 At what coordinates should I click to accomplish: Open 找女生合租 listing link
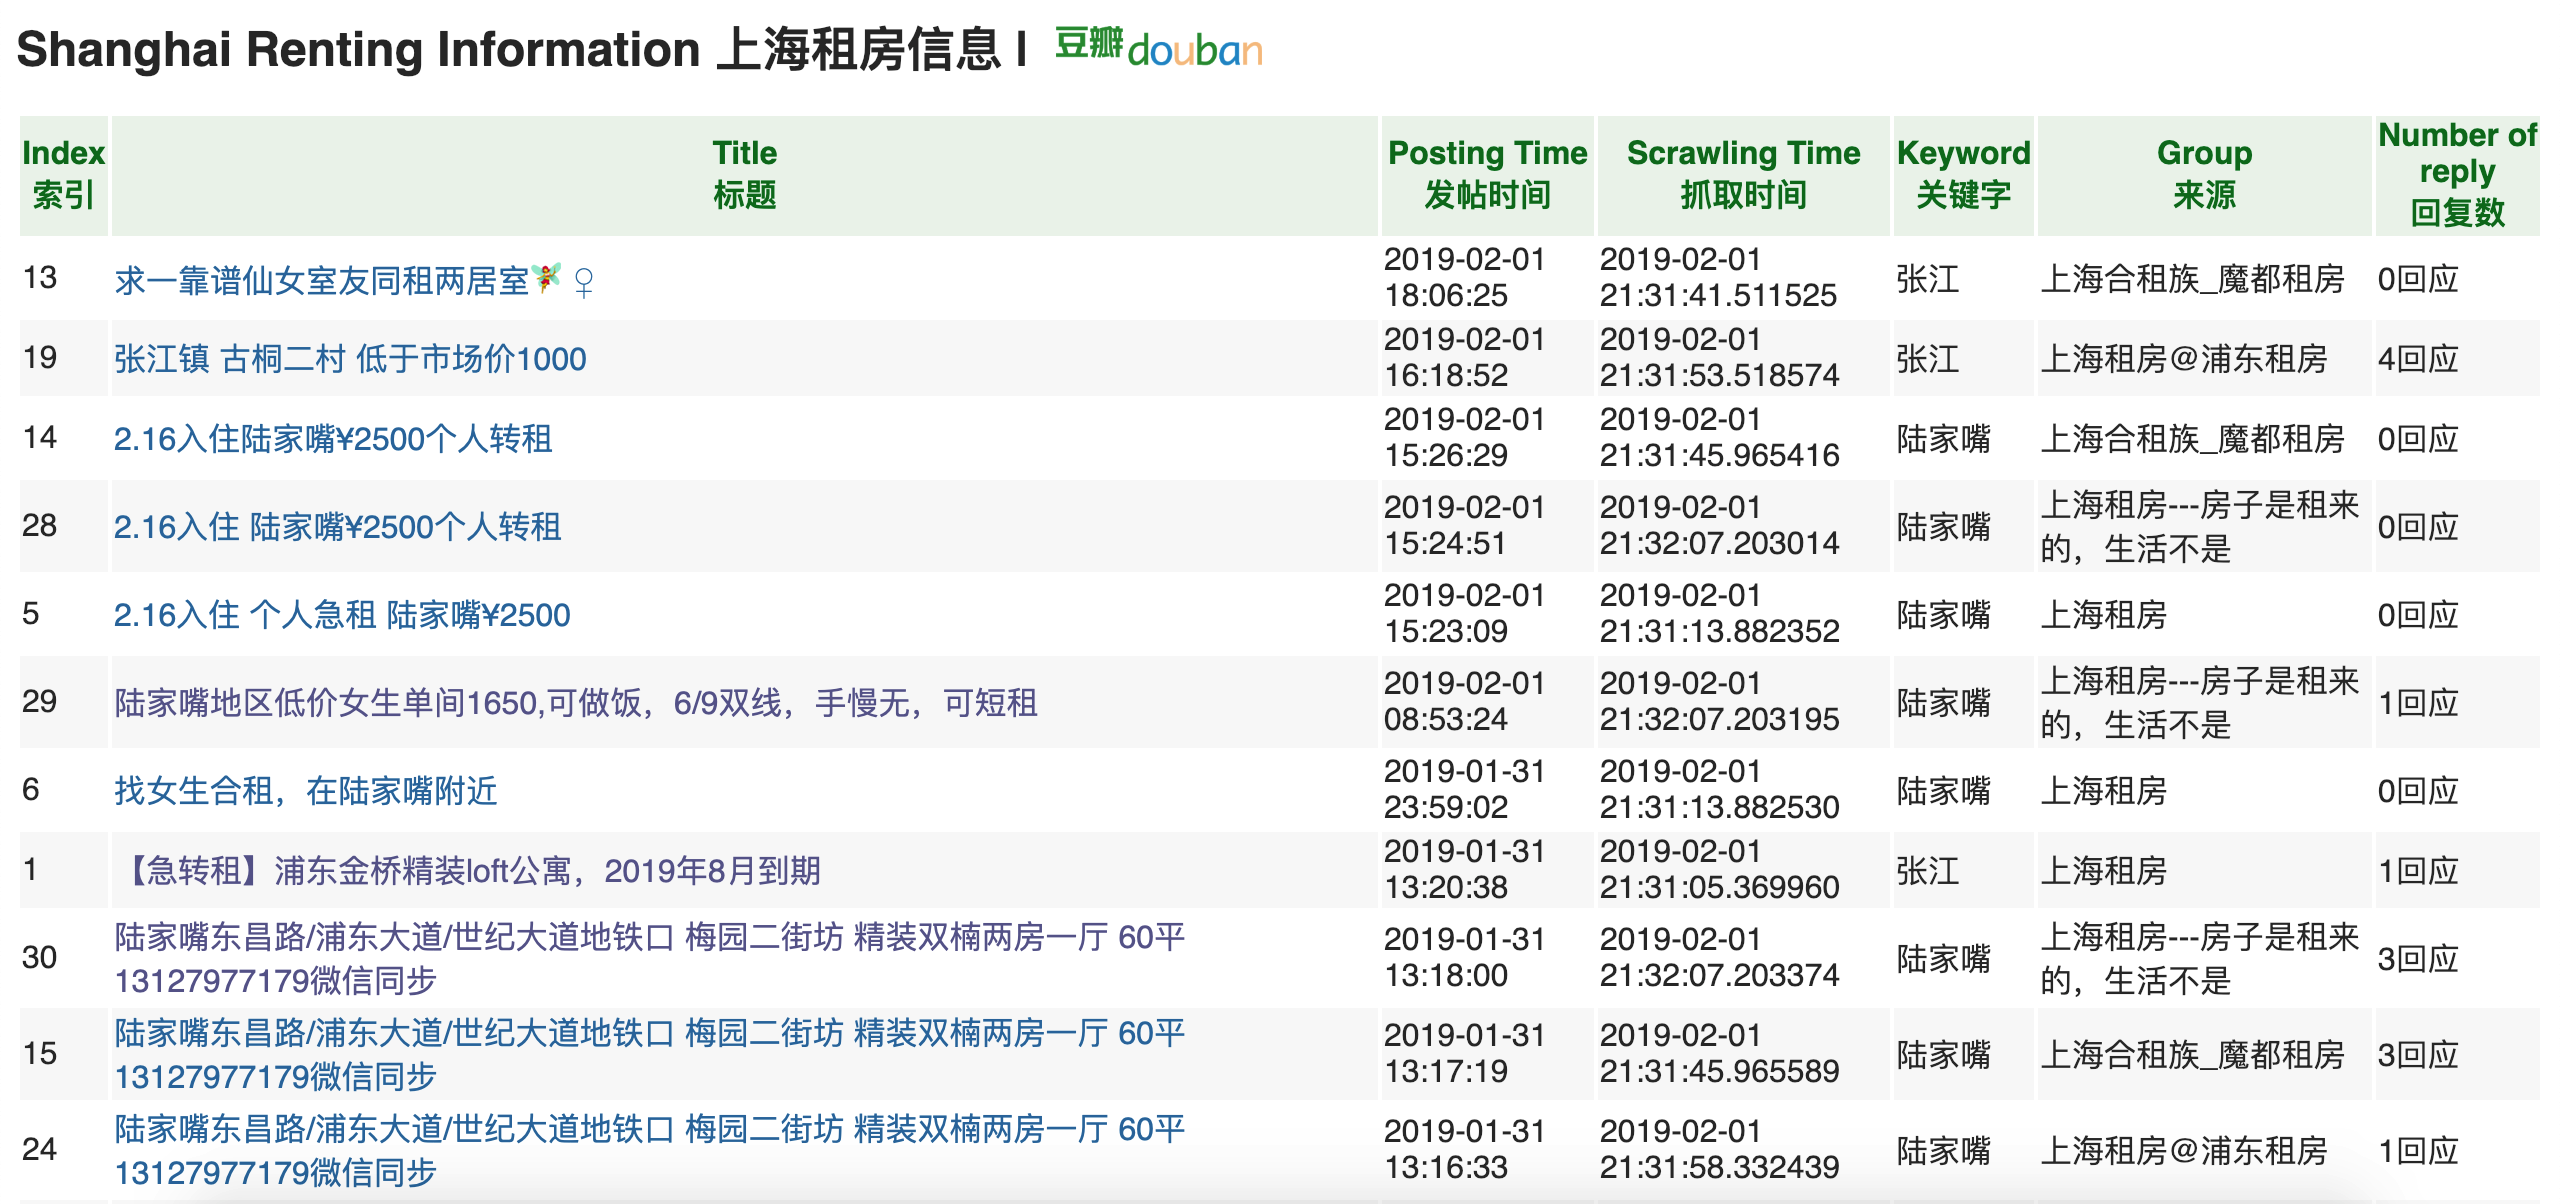point(305,791)
